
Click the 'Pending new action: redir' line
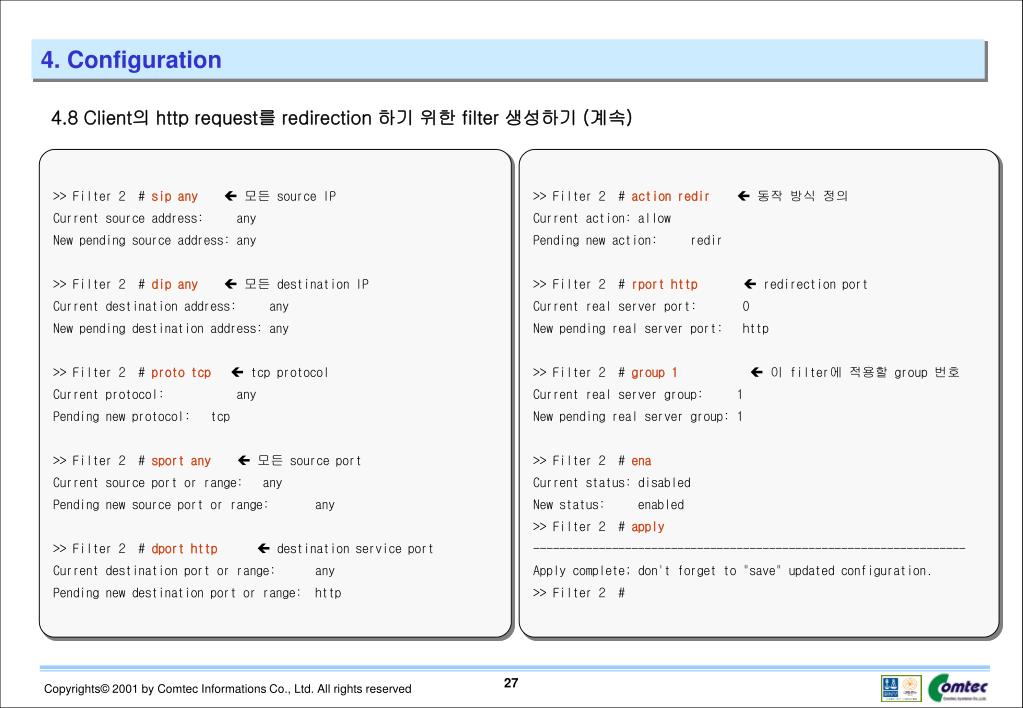(627, 241)
